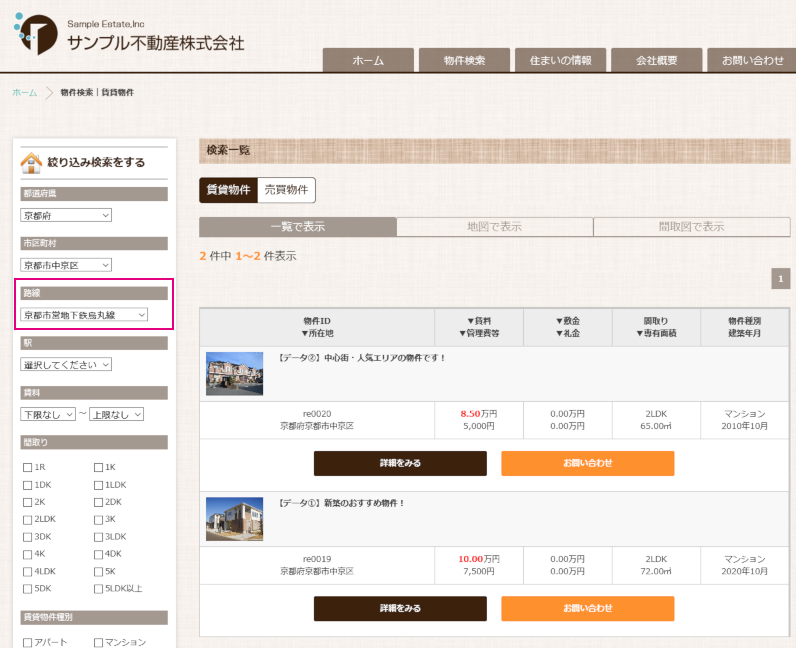Check the 1LDK layout checkbox
The image size is (796, 648).
98,485
